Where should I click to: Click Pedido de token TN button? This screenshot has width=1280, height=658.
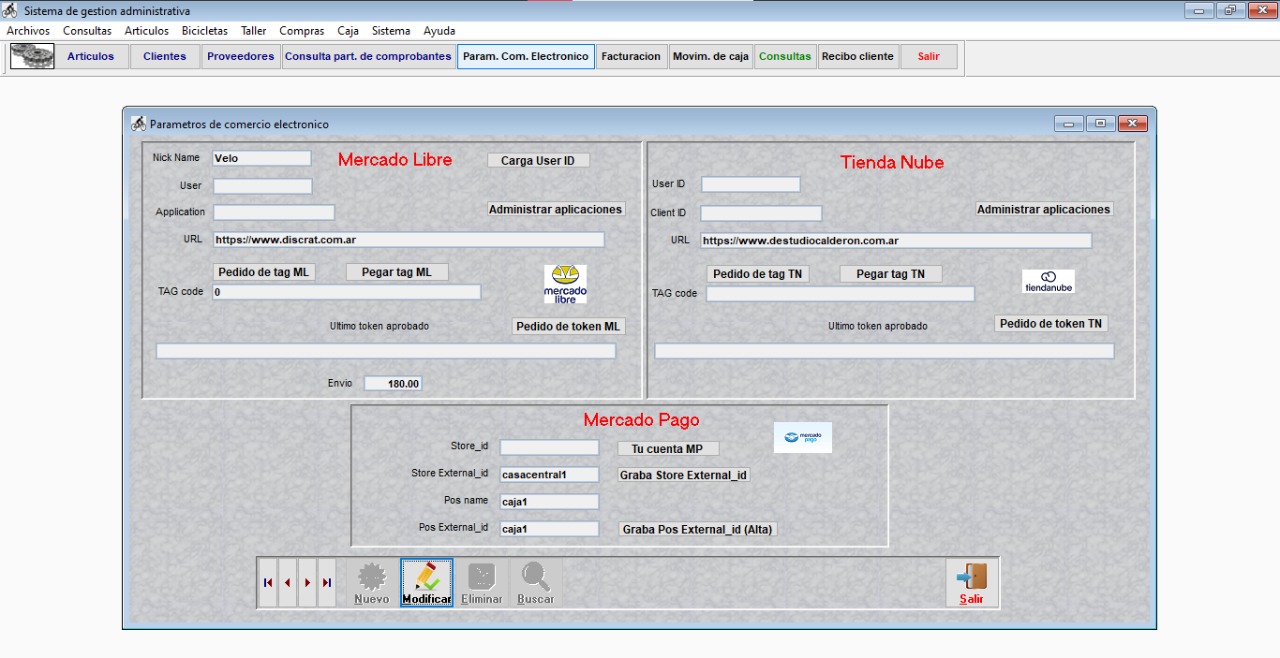1051,323
